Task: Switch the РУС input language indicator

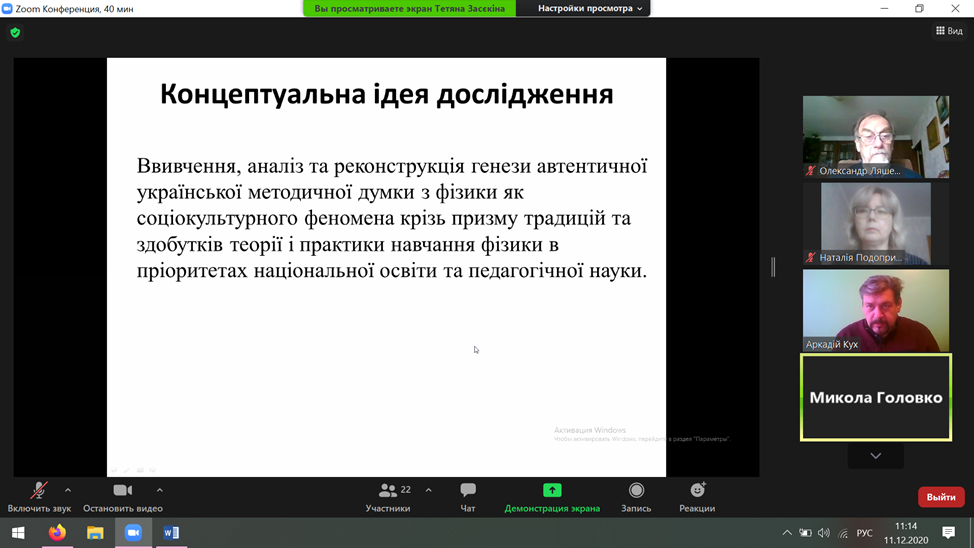Action: click(865, 533)
